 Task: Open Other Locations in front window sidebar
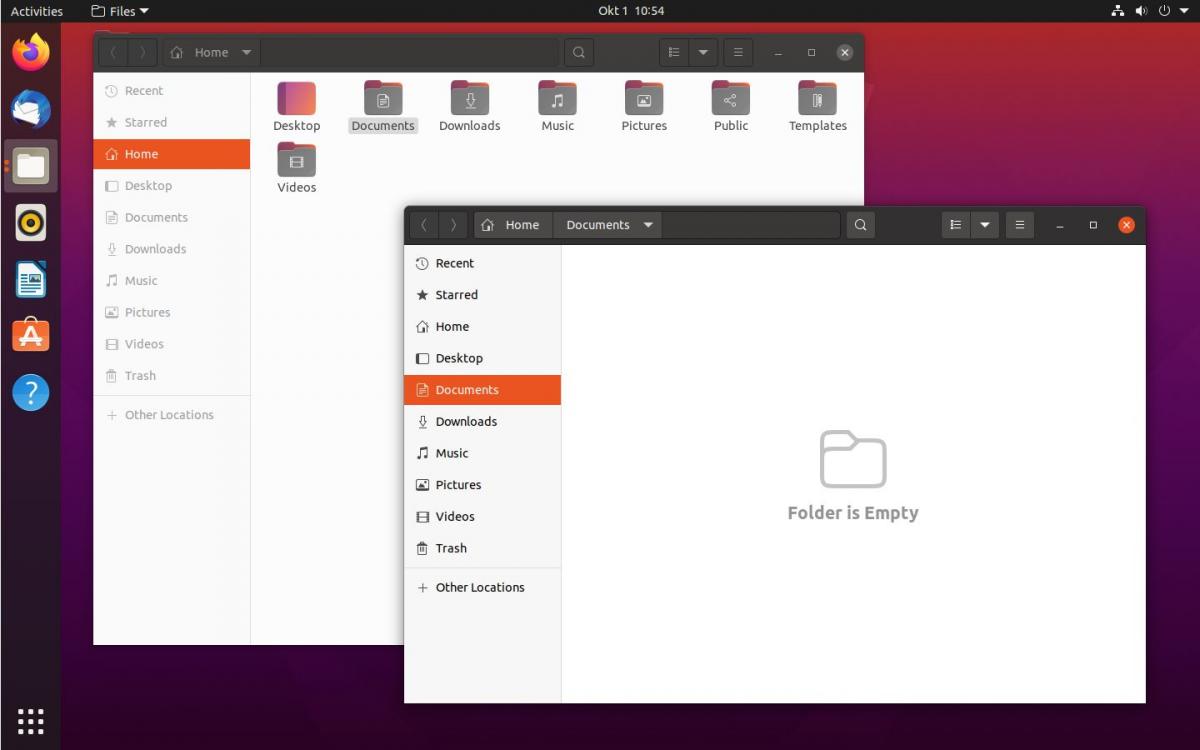coord(479,587)
